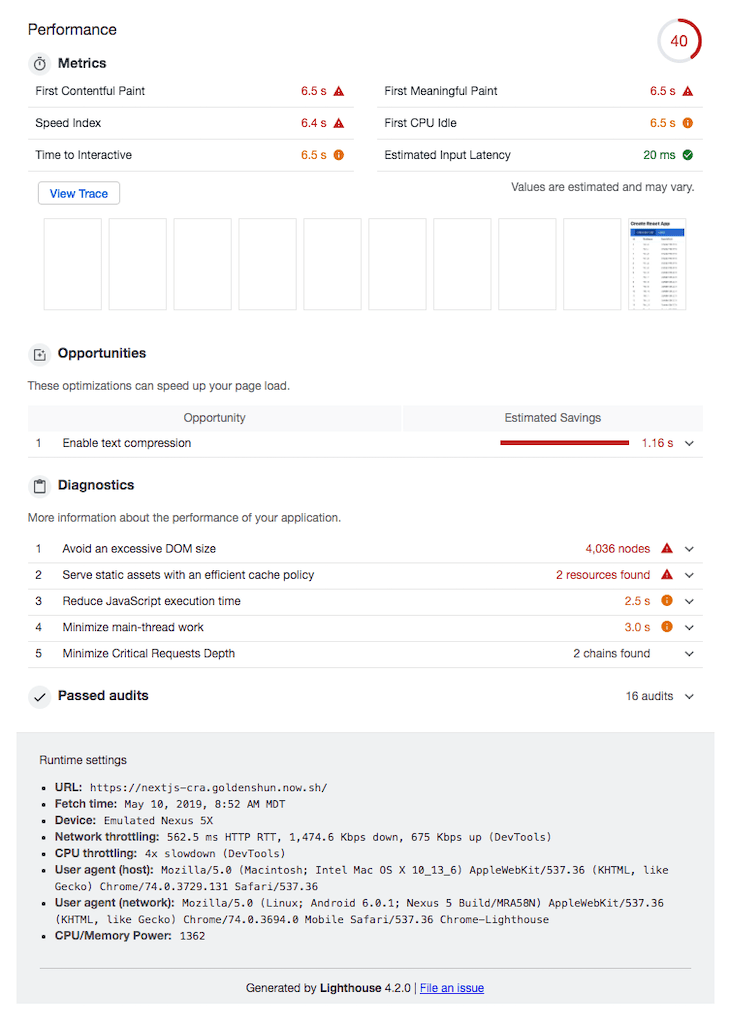730x1026 pixels.
Task: Click the Create React App filmstrip thumbnail
Action: click(657, 264)
